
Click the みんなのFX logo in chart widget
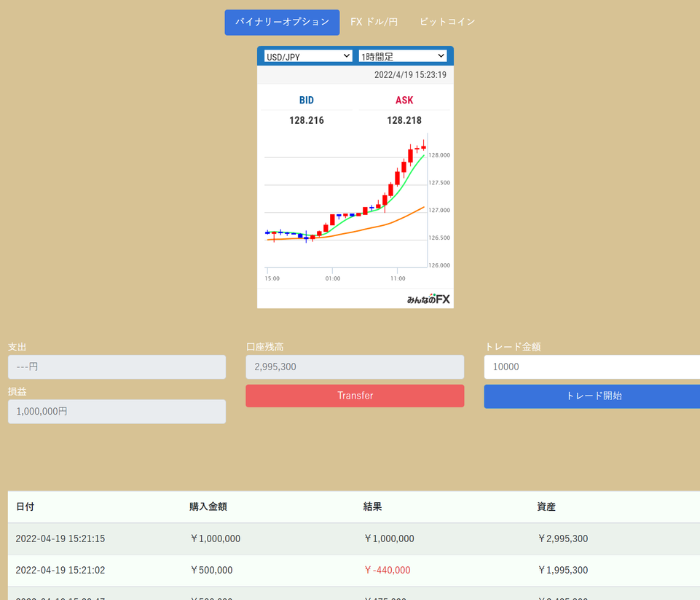click(x=428, y=299)
